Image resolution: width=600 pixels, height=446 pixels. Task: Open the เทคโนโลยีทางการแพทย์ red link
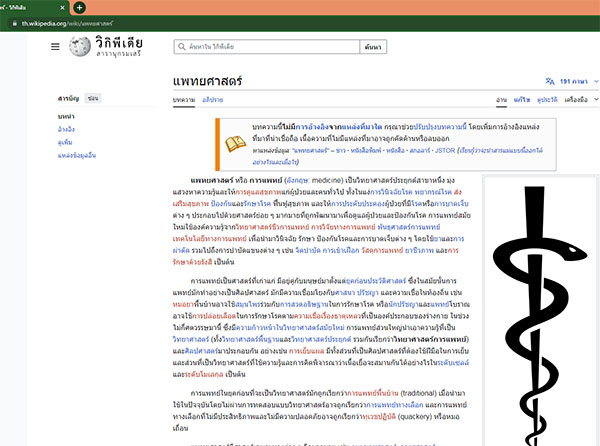[209, 239]
